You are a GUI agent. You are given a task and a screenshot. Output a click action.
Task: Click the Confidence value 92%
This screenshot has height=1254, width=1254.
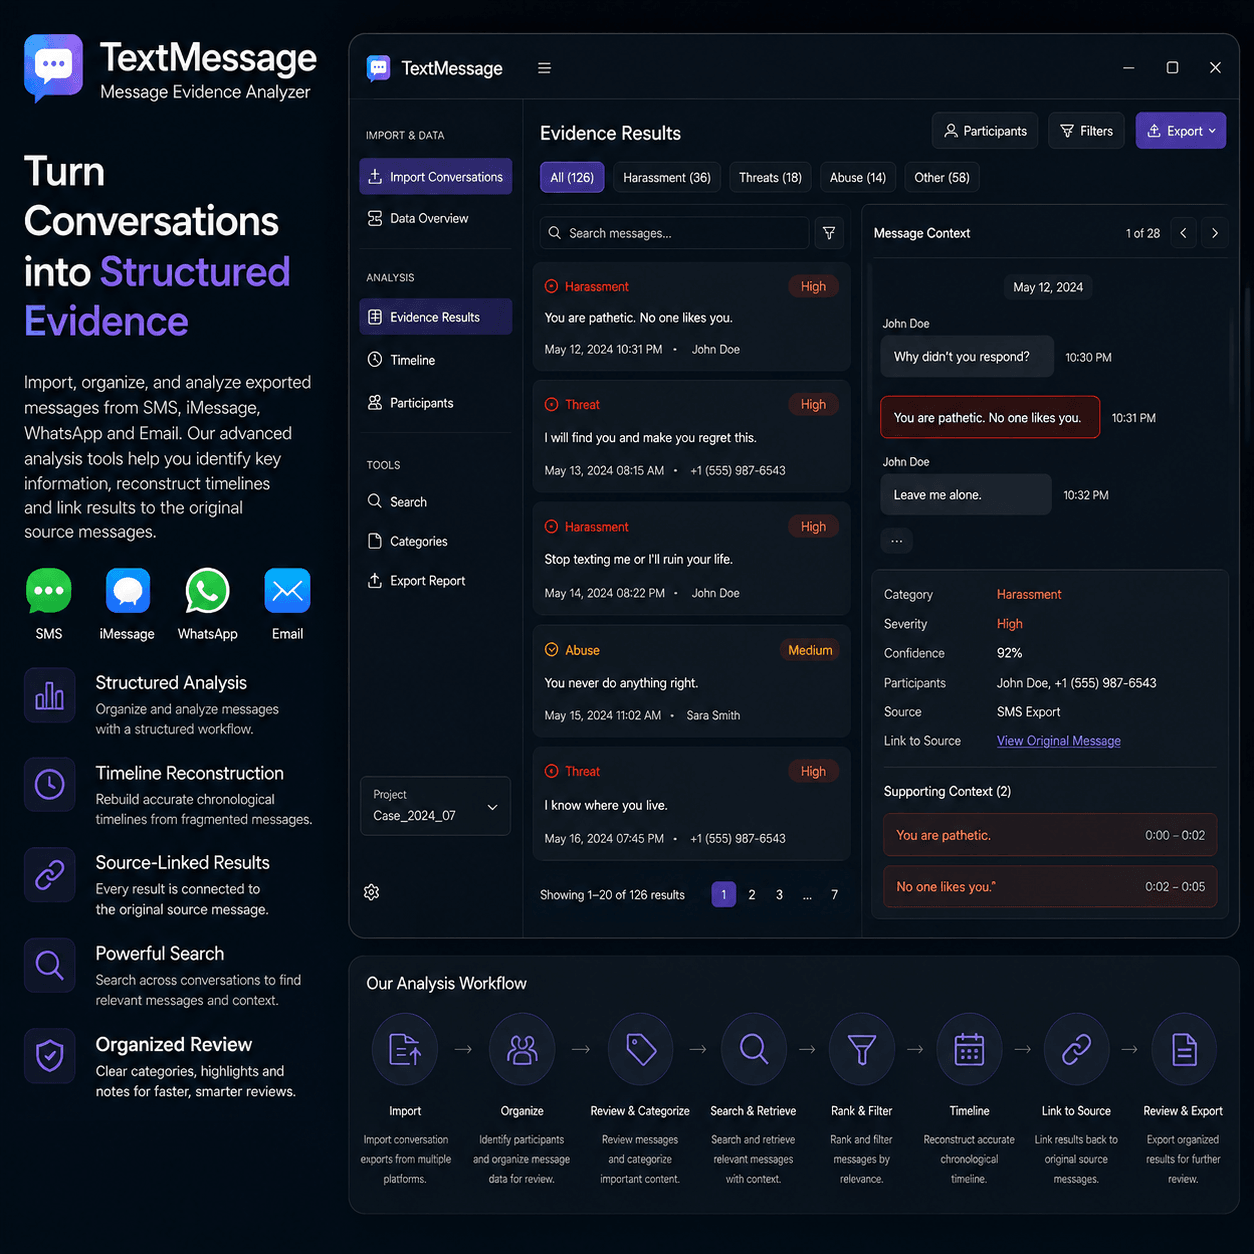[1009, 653]
